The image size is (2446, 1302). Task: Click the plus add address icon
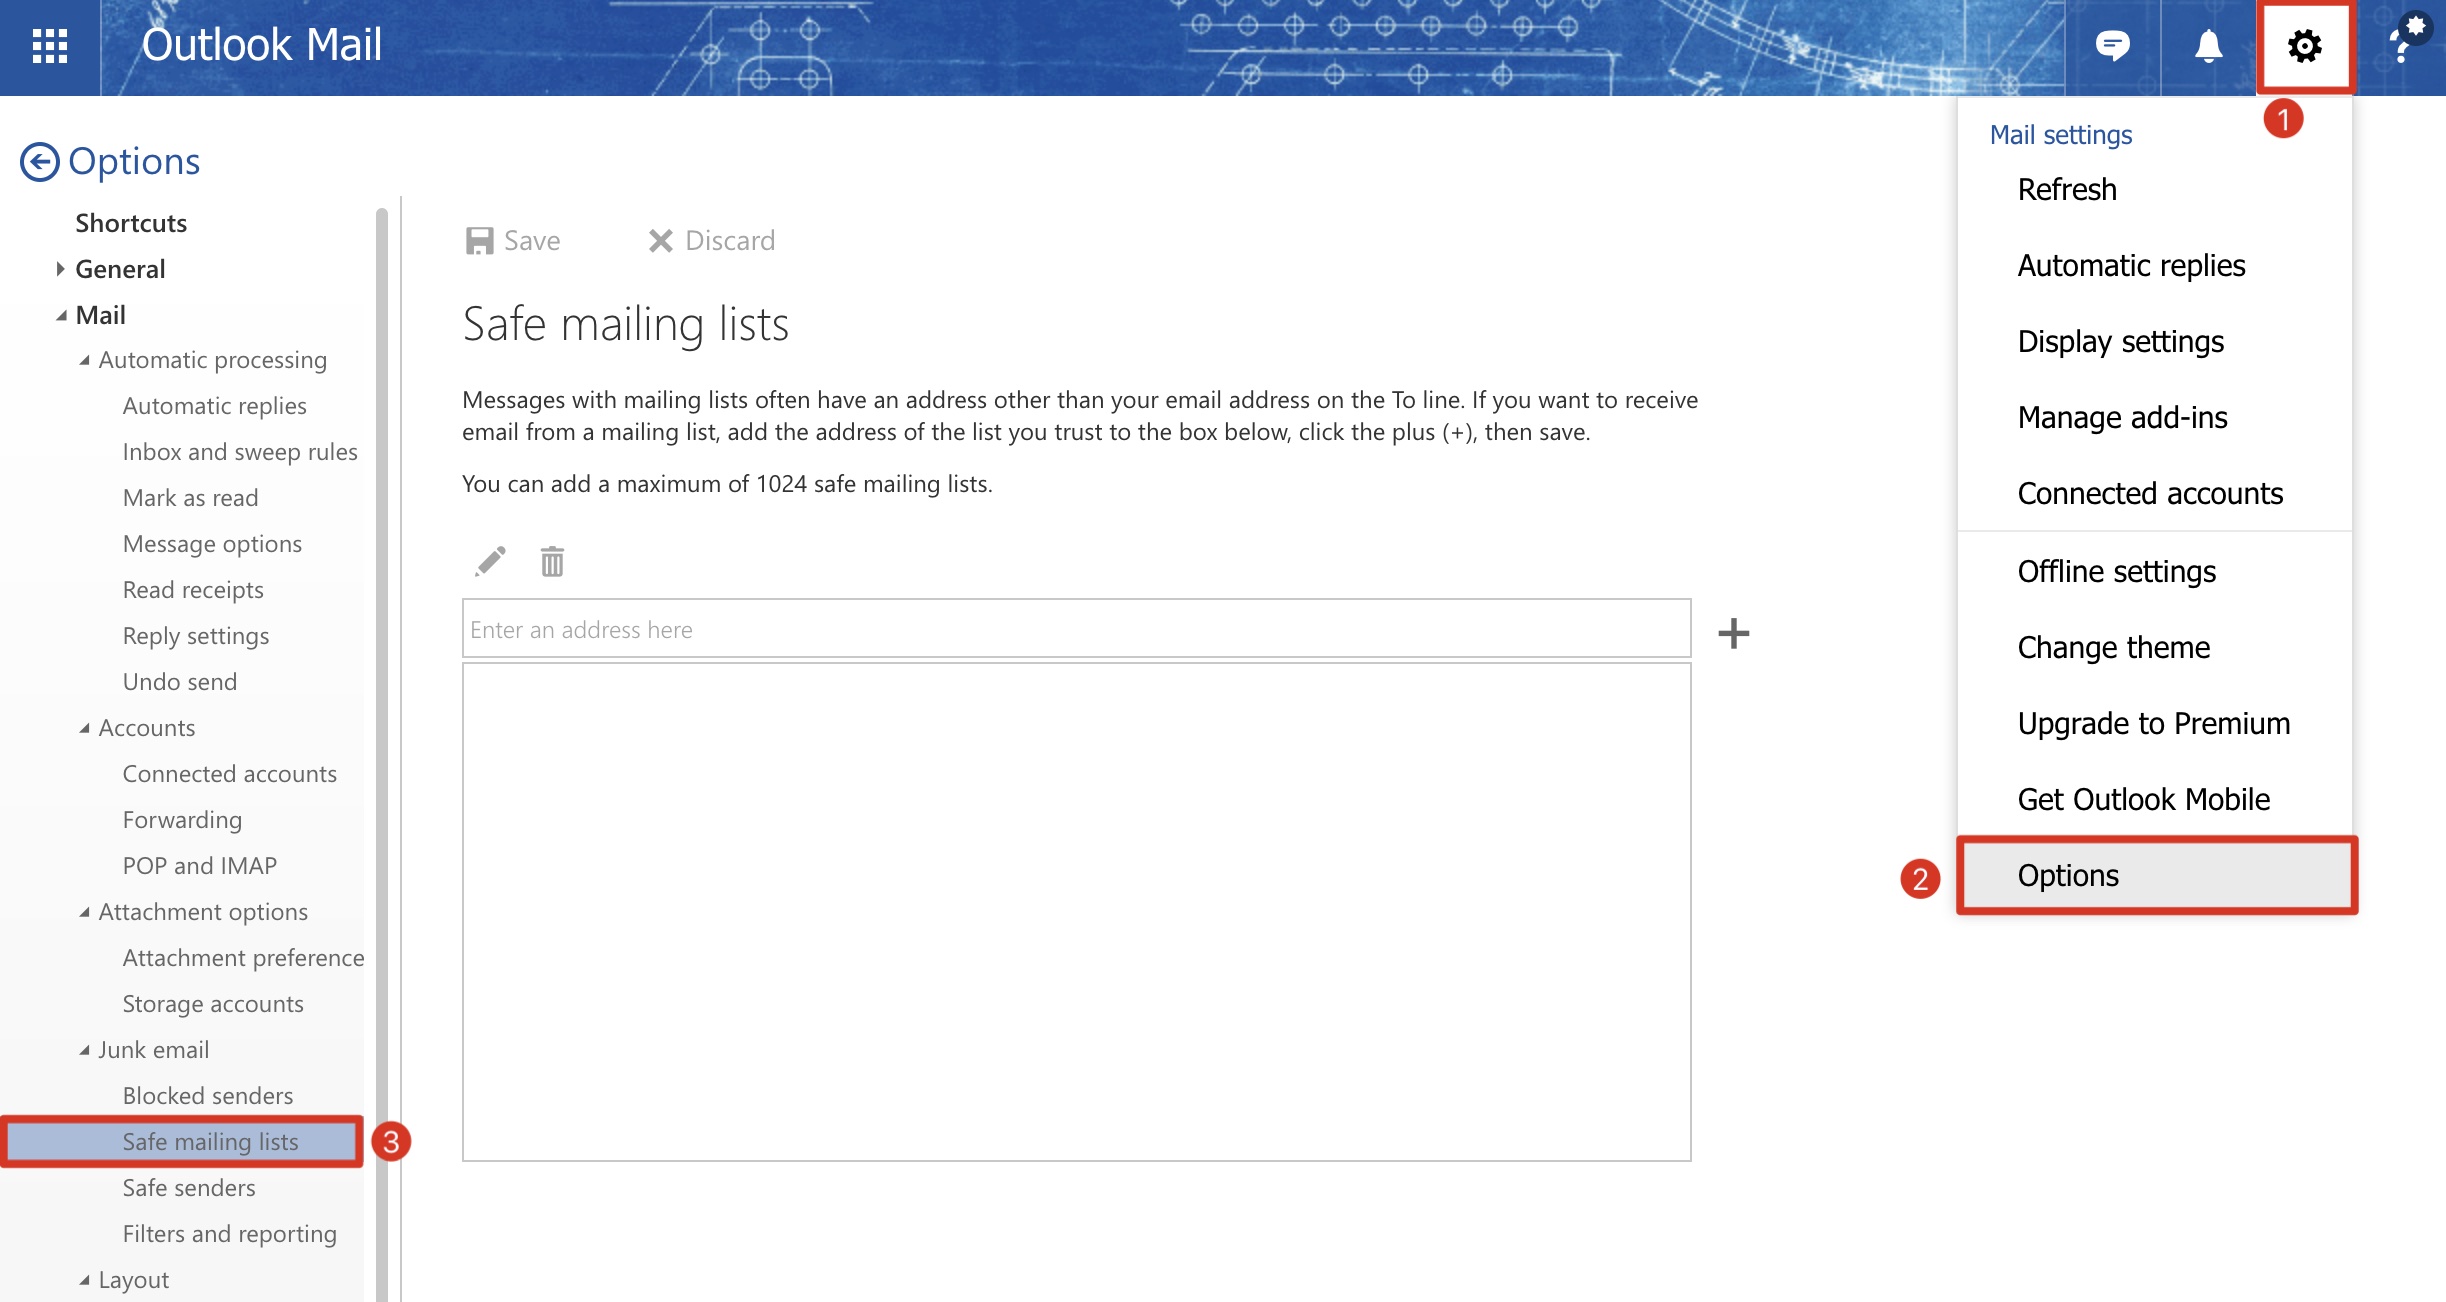[x=1733, y=633]
